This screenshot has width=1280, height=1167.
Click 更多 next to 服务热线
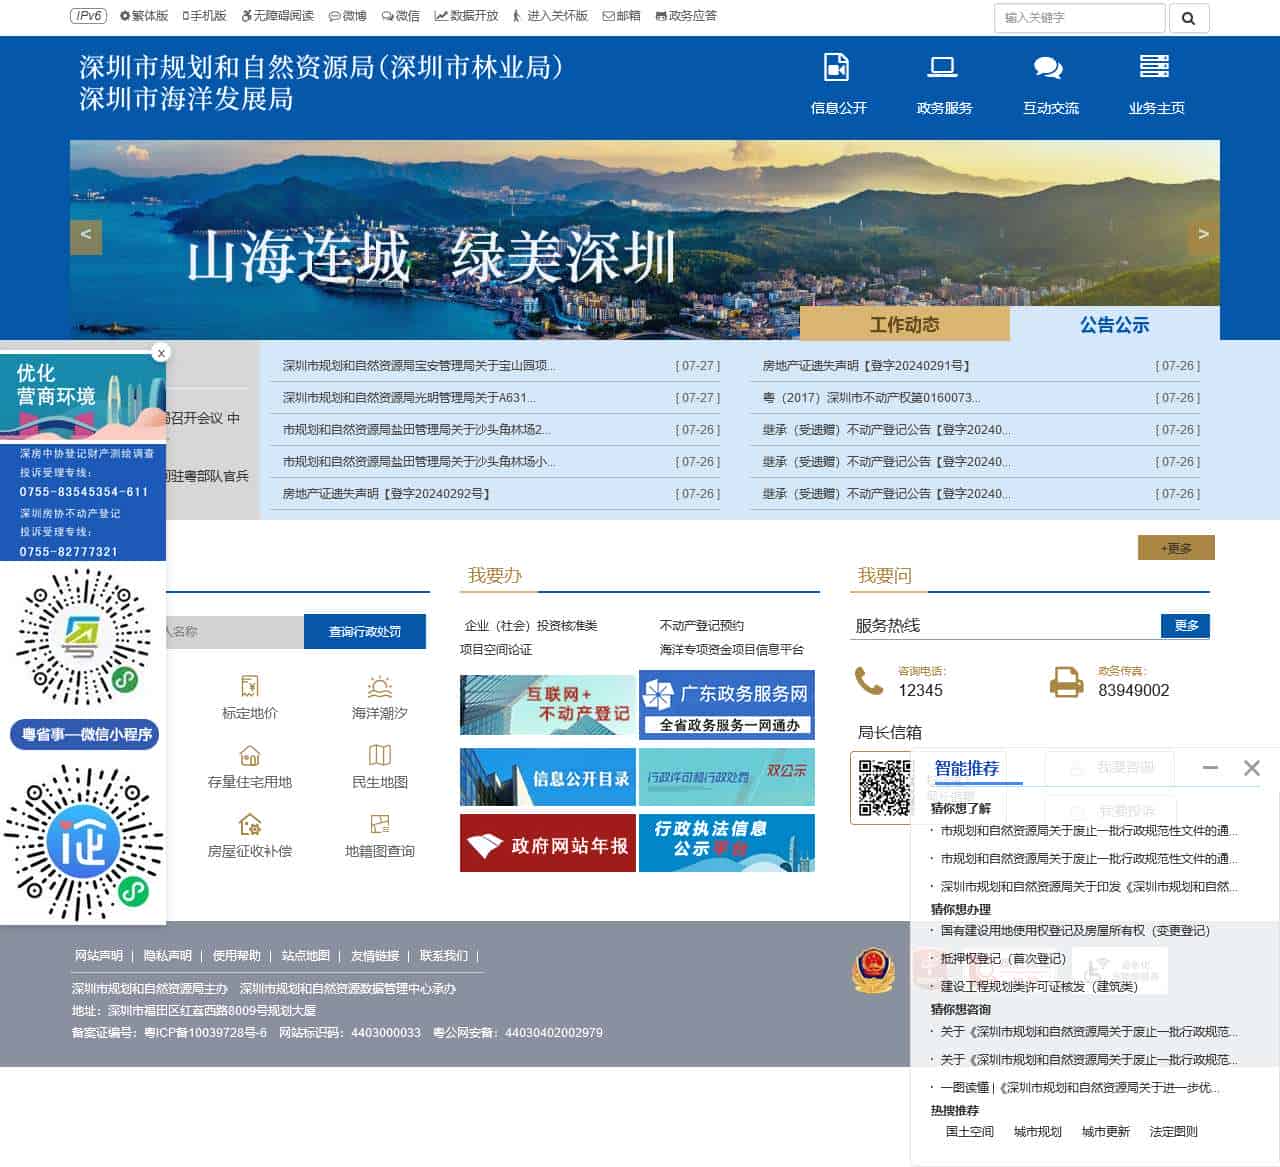tap(1184, 626)
